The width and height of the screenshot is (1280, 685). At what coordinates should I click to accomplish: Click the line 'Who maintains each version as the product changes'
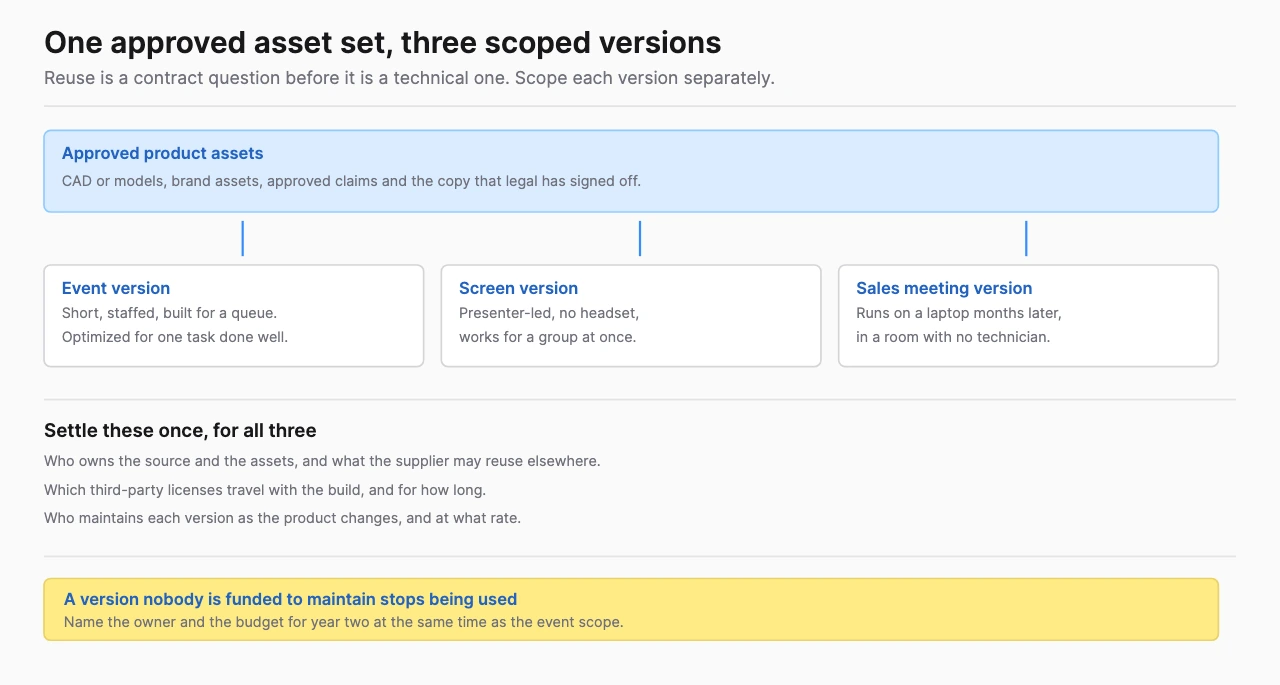(283, 518)
